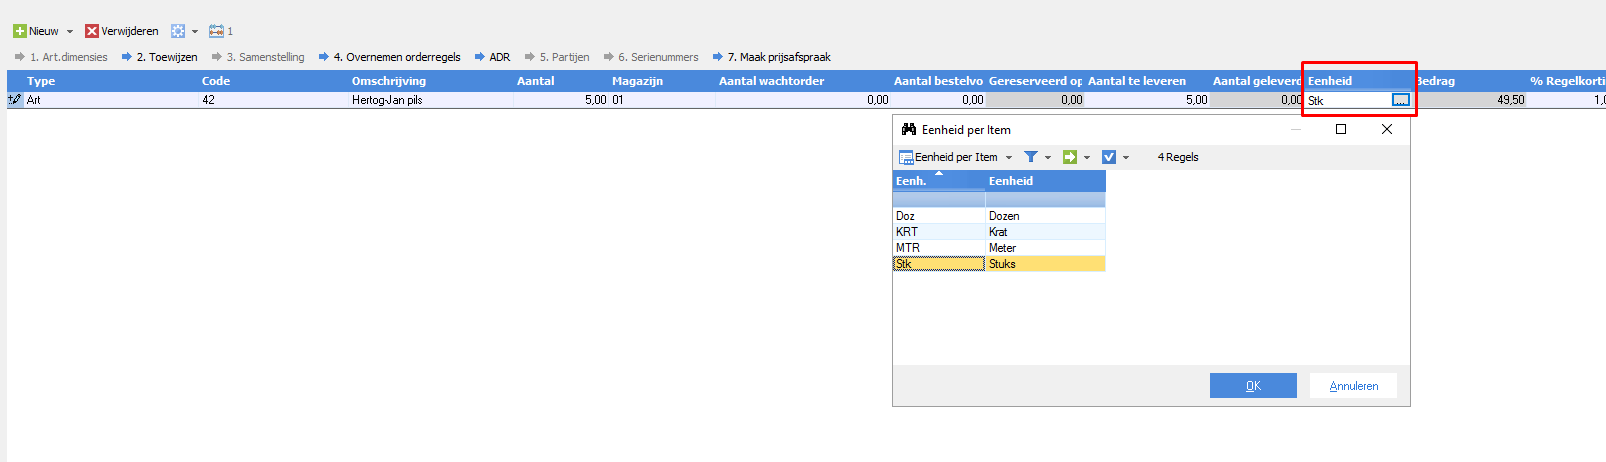Click the green Nieuw plus icon

(x=19, y=31)
